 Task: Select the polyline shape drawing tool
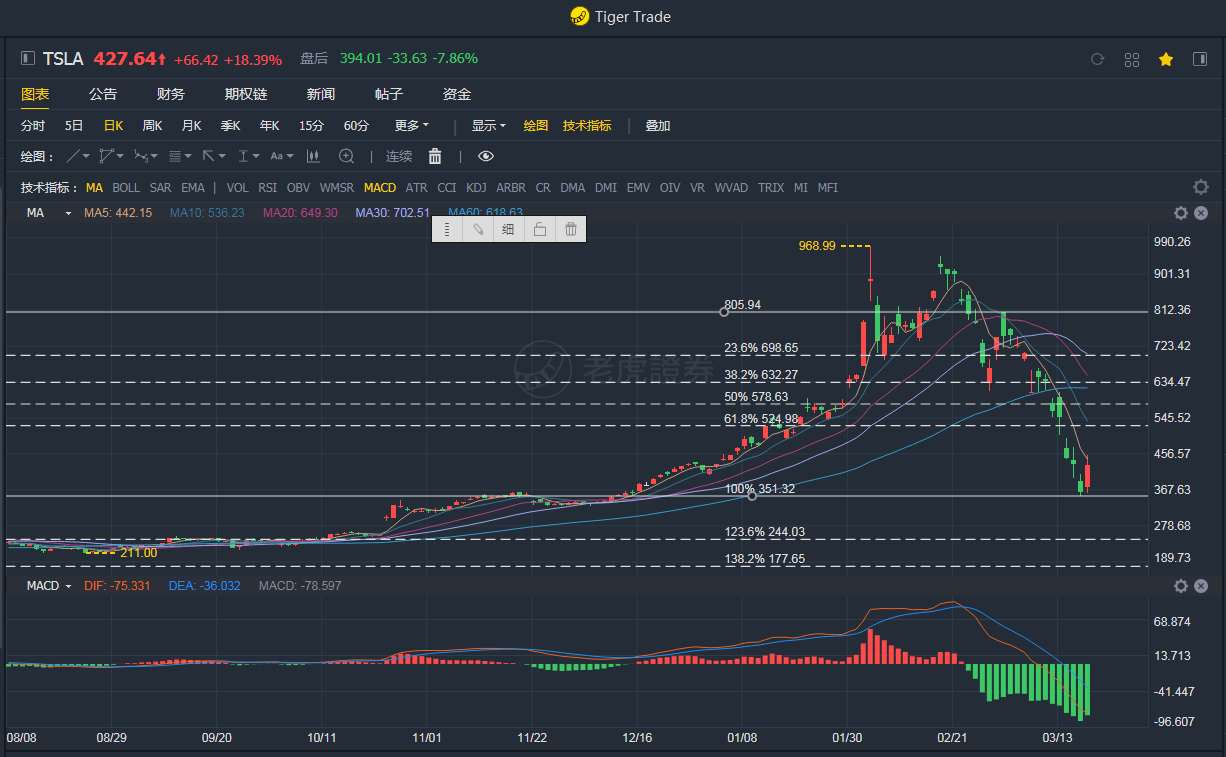click(x=106, y=156)
